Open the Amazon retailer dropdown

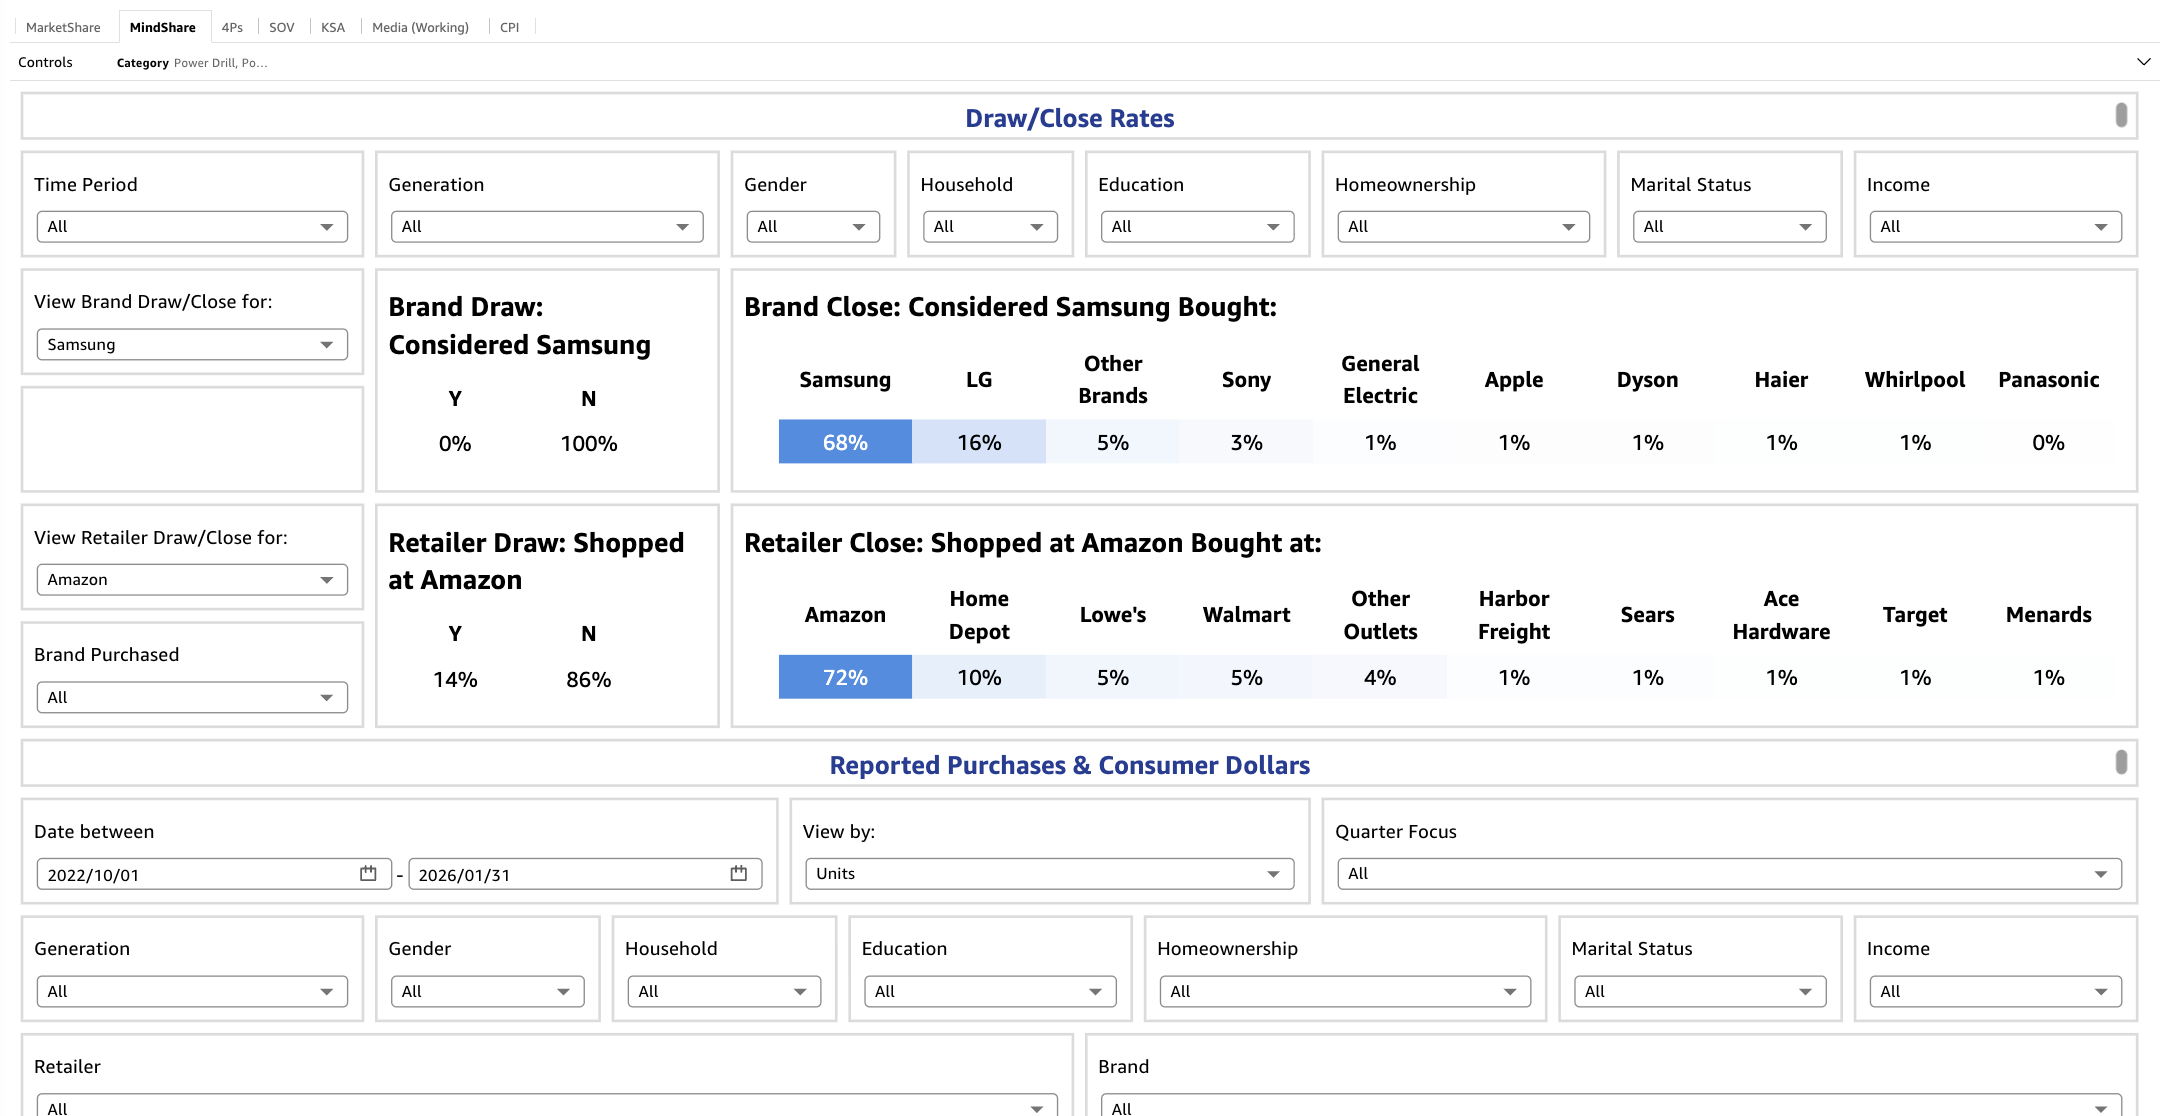(192, 580)
